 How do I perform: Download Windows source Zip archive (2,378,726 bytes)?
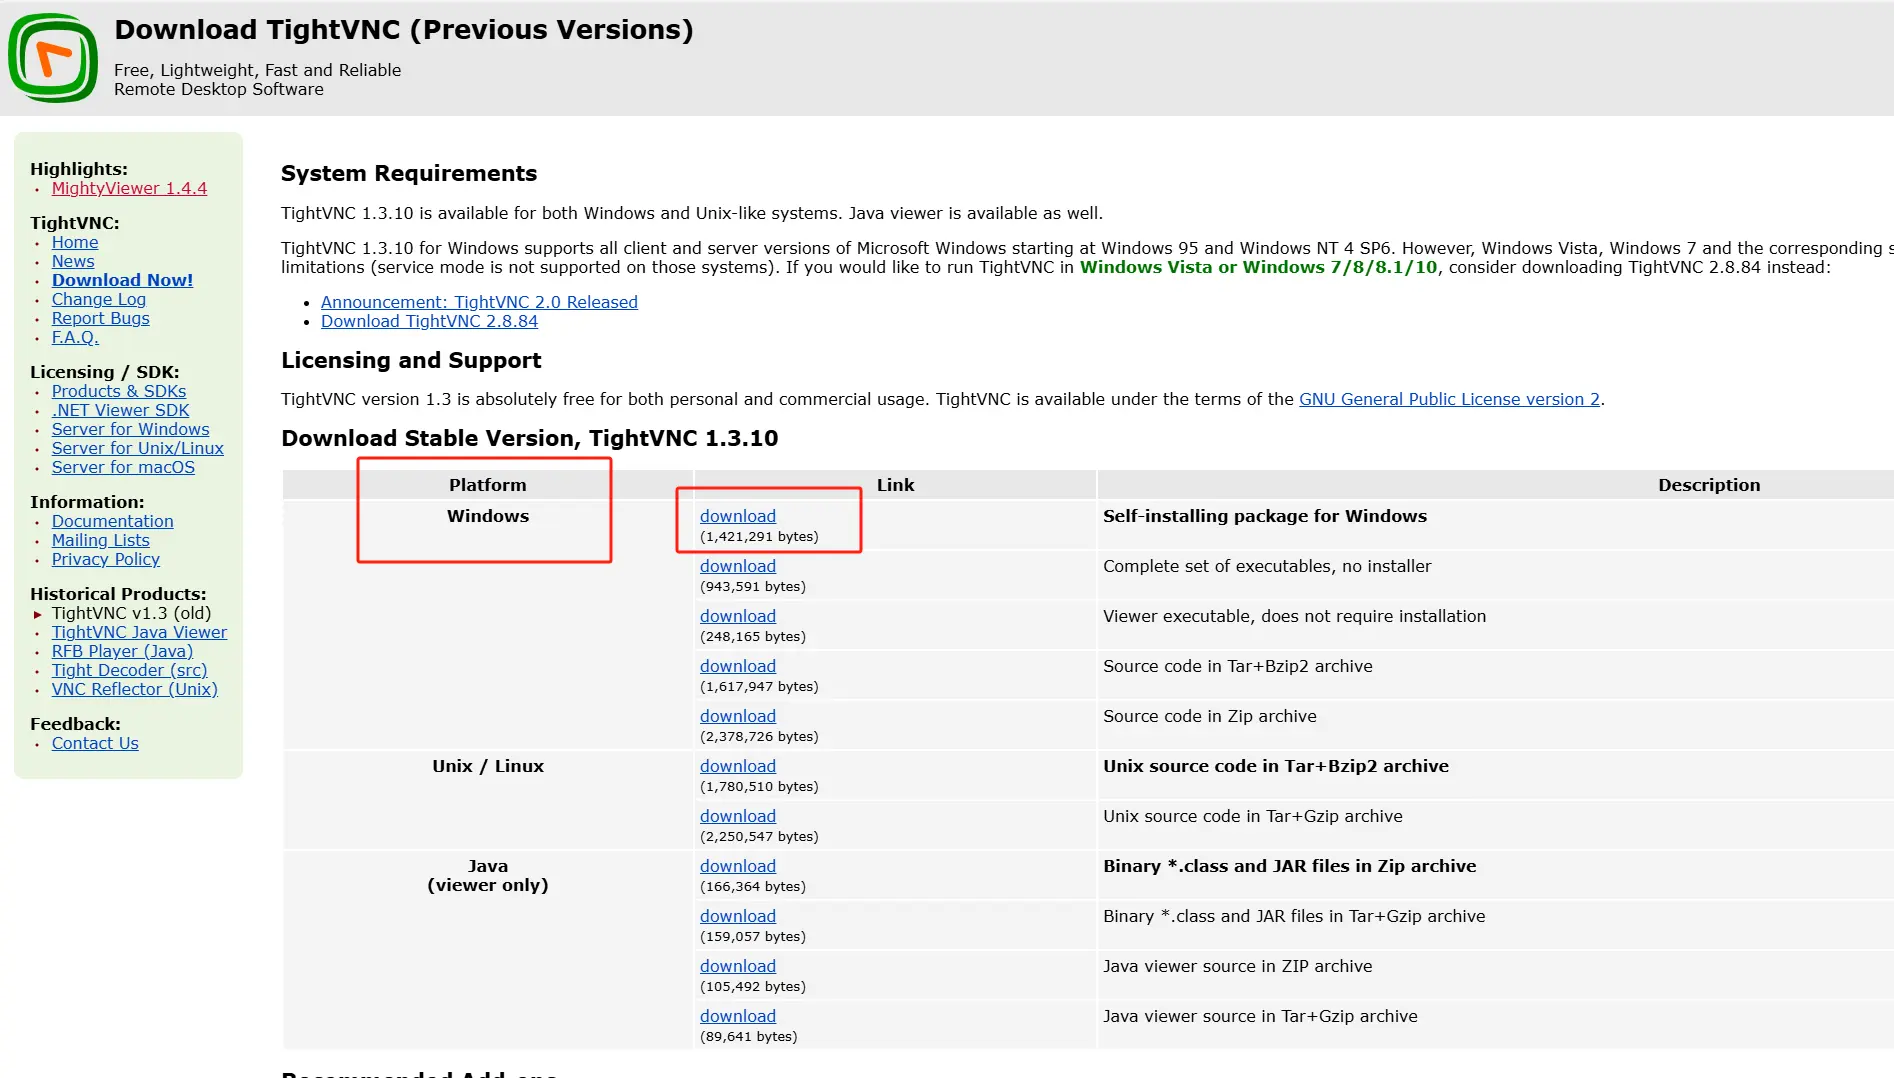coord(738,716)
